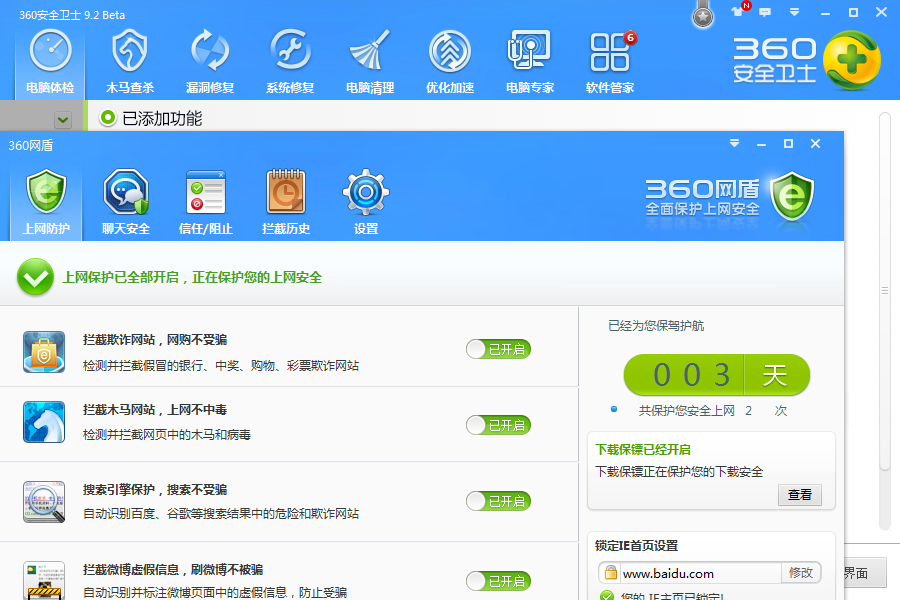Click the www.baidu.com homepage field
This screenshot has height=600, width=900.
click(x=698, y=573)
